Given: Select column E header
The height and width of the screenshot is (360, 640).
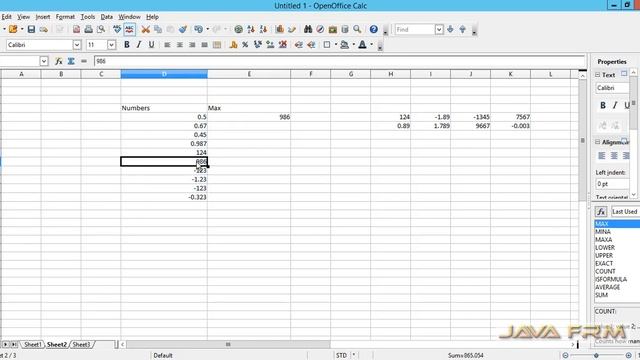Looking at the screenshot, I should point(249,74).
